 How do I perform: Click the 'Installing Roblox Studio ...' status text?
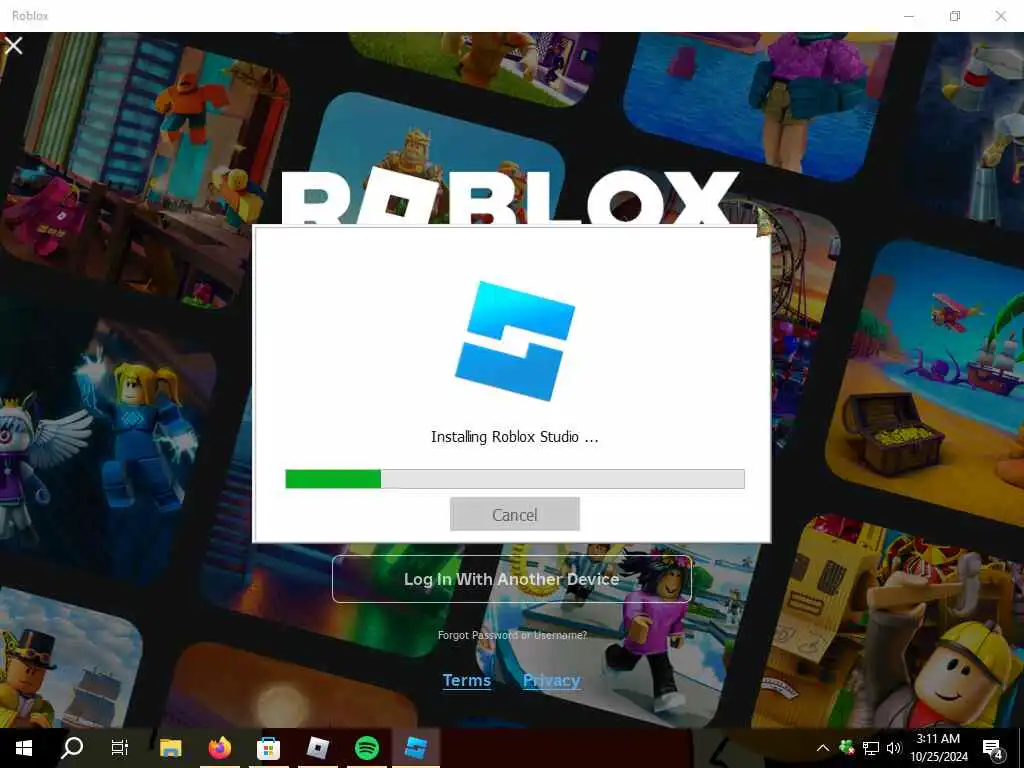tap(515, 437)
